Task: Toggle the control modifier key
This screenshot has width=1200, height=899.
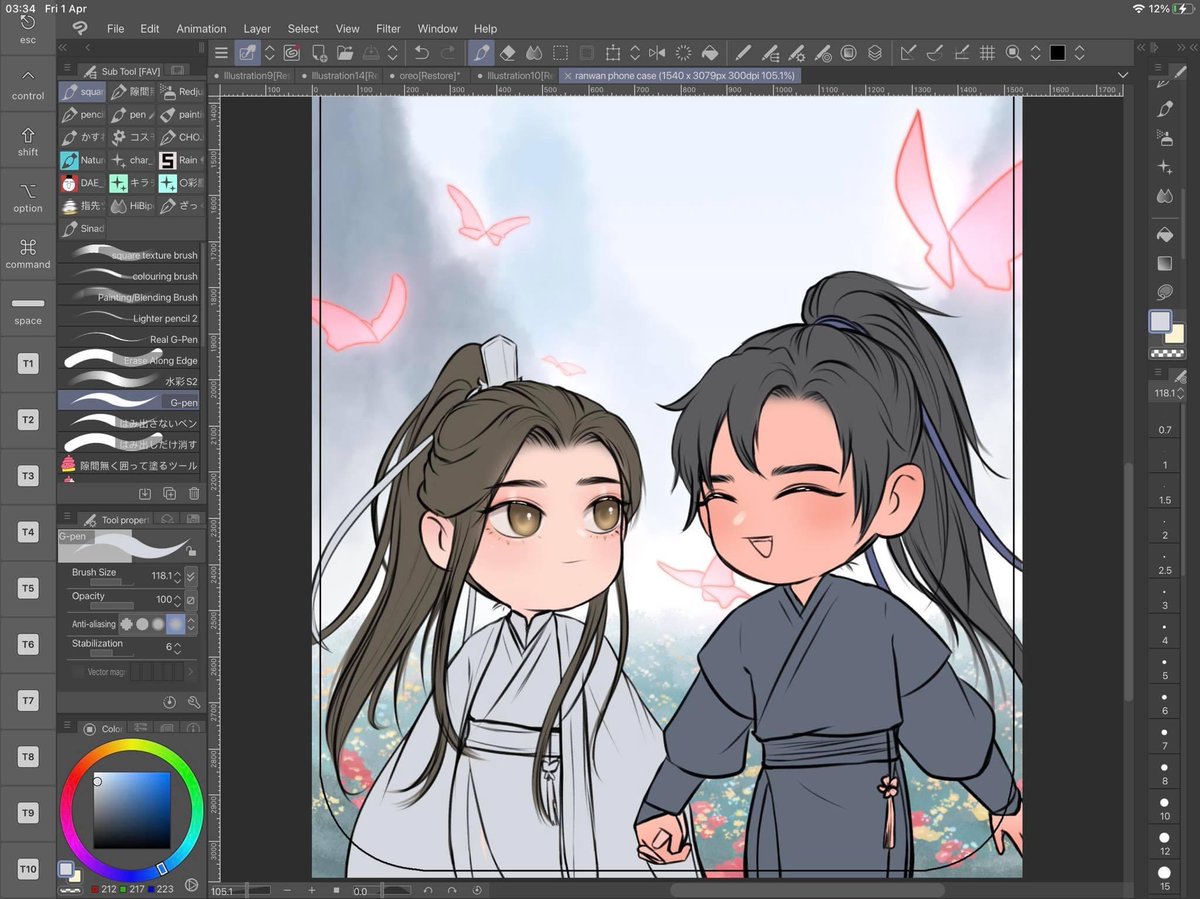Action: 28,83
